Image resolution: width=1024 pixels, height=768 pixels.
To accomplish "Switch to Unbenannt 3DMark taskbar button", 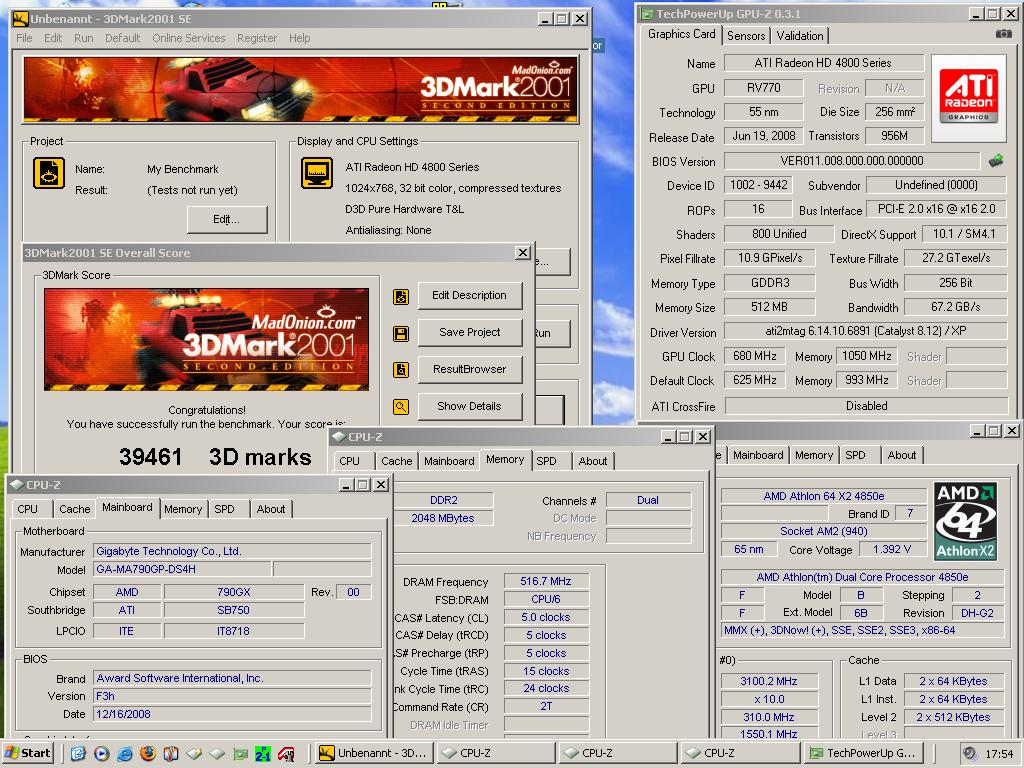I will click(373, 753).
